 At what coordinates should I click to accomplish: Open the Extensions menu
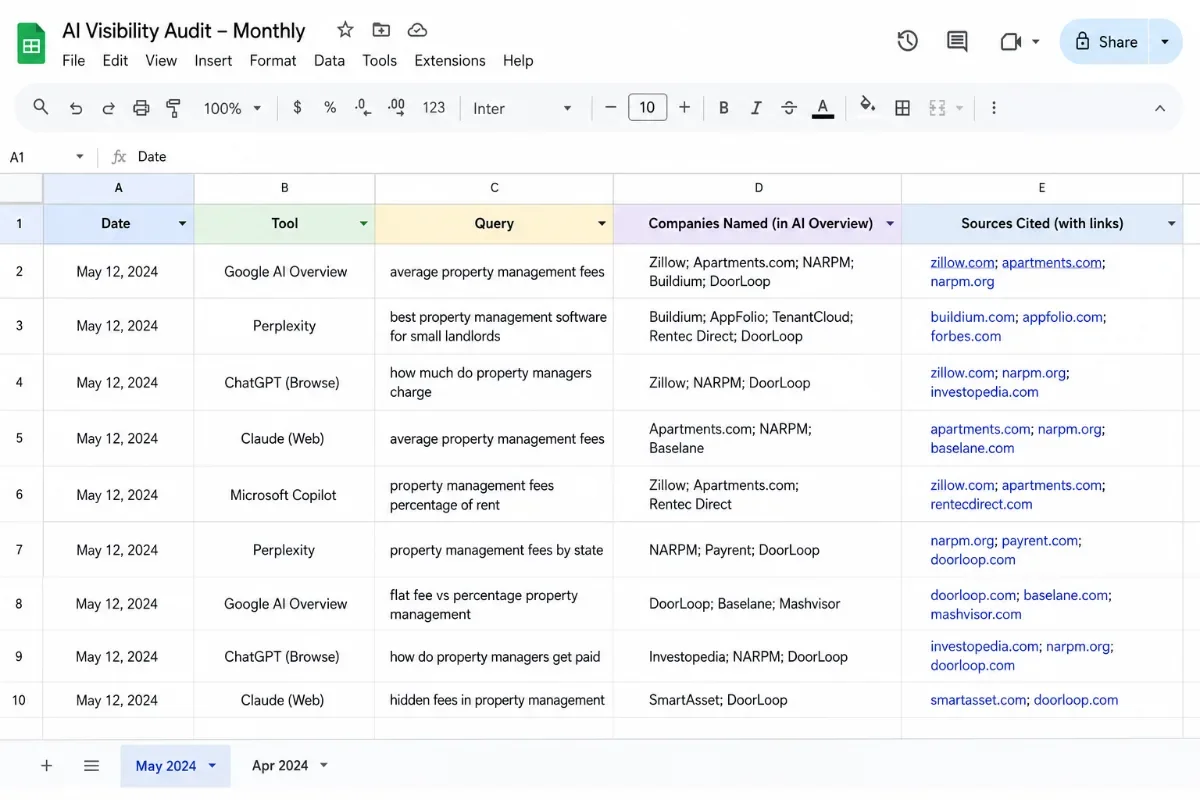coord(450,60)
